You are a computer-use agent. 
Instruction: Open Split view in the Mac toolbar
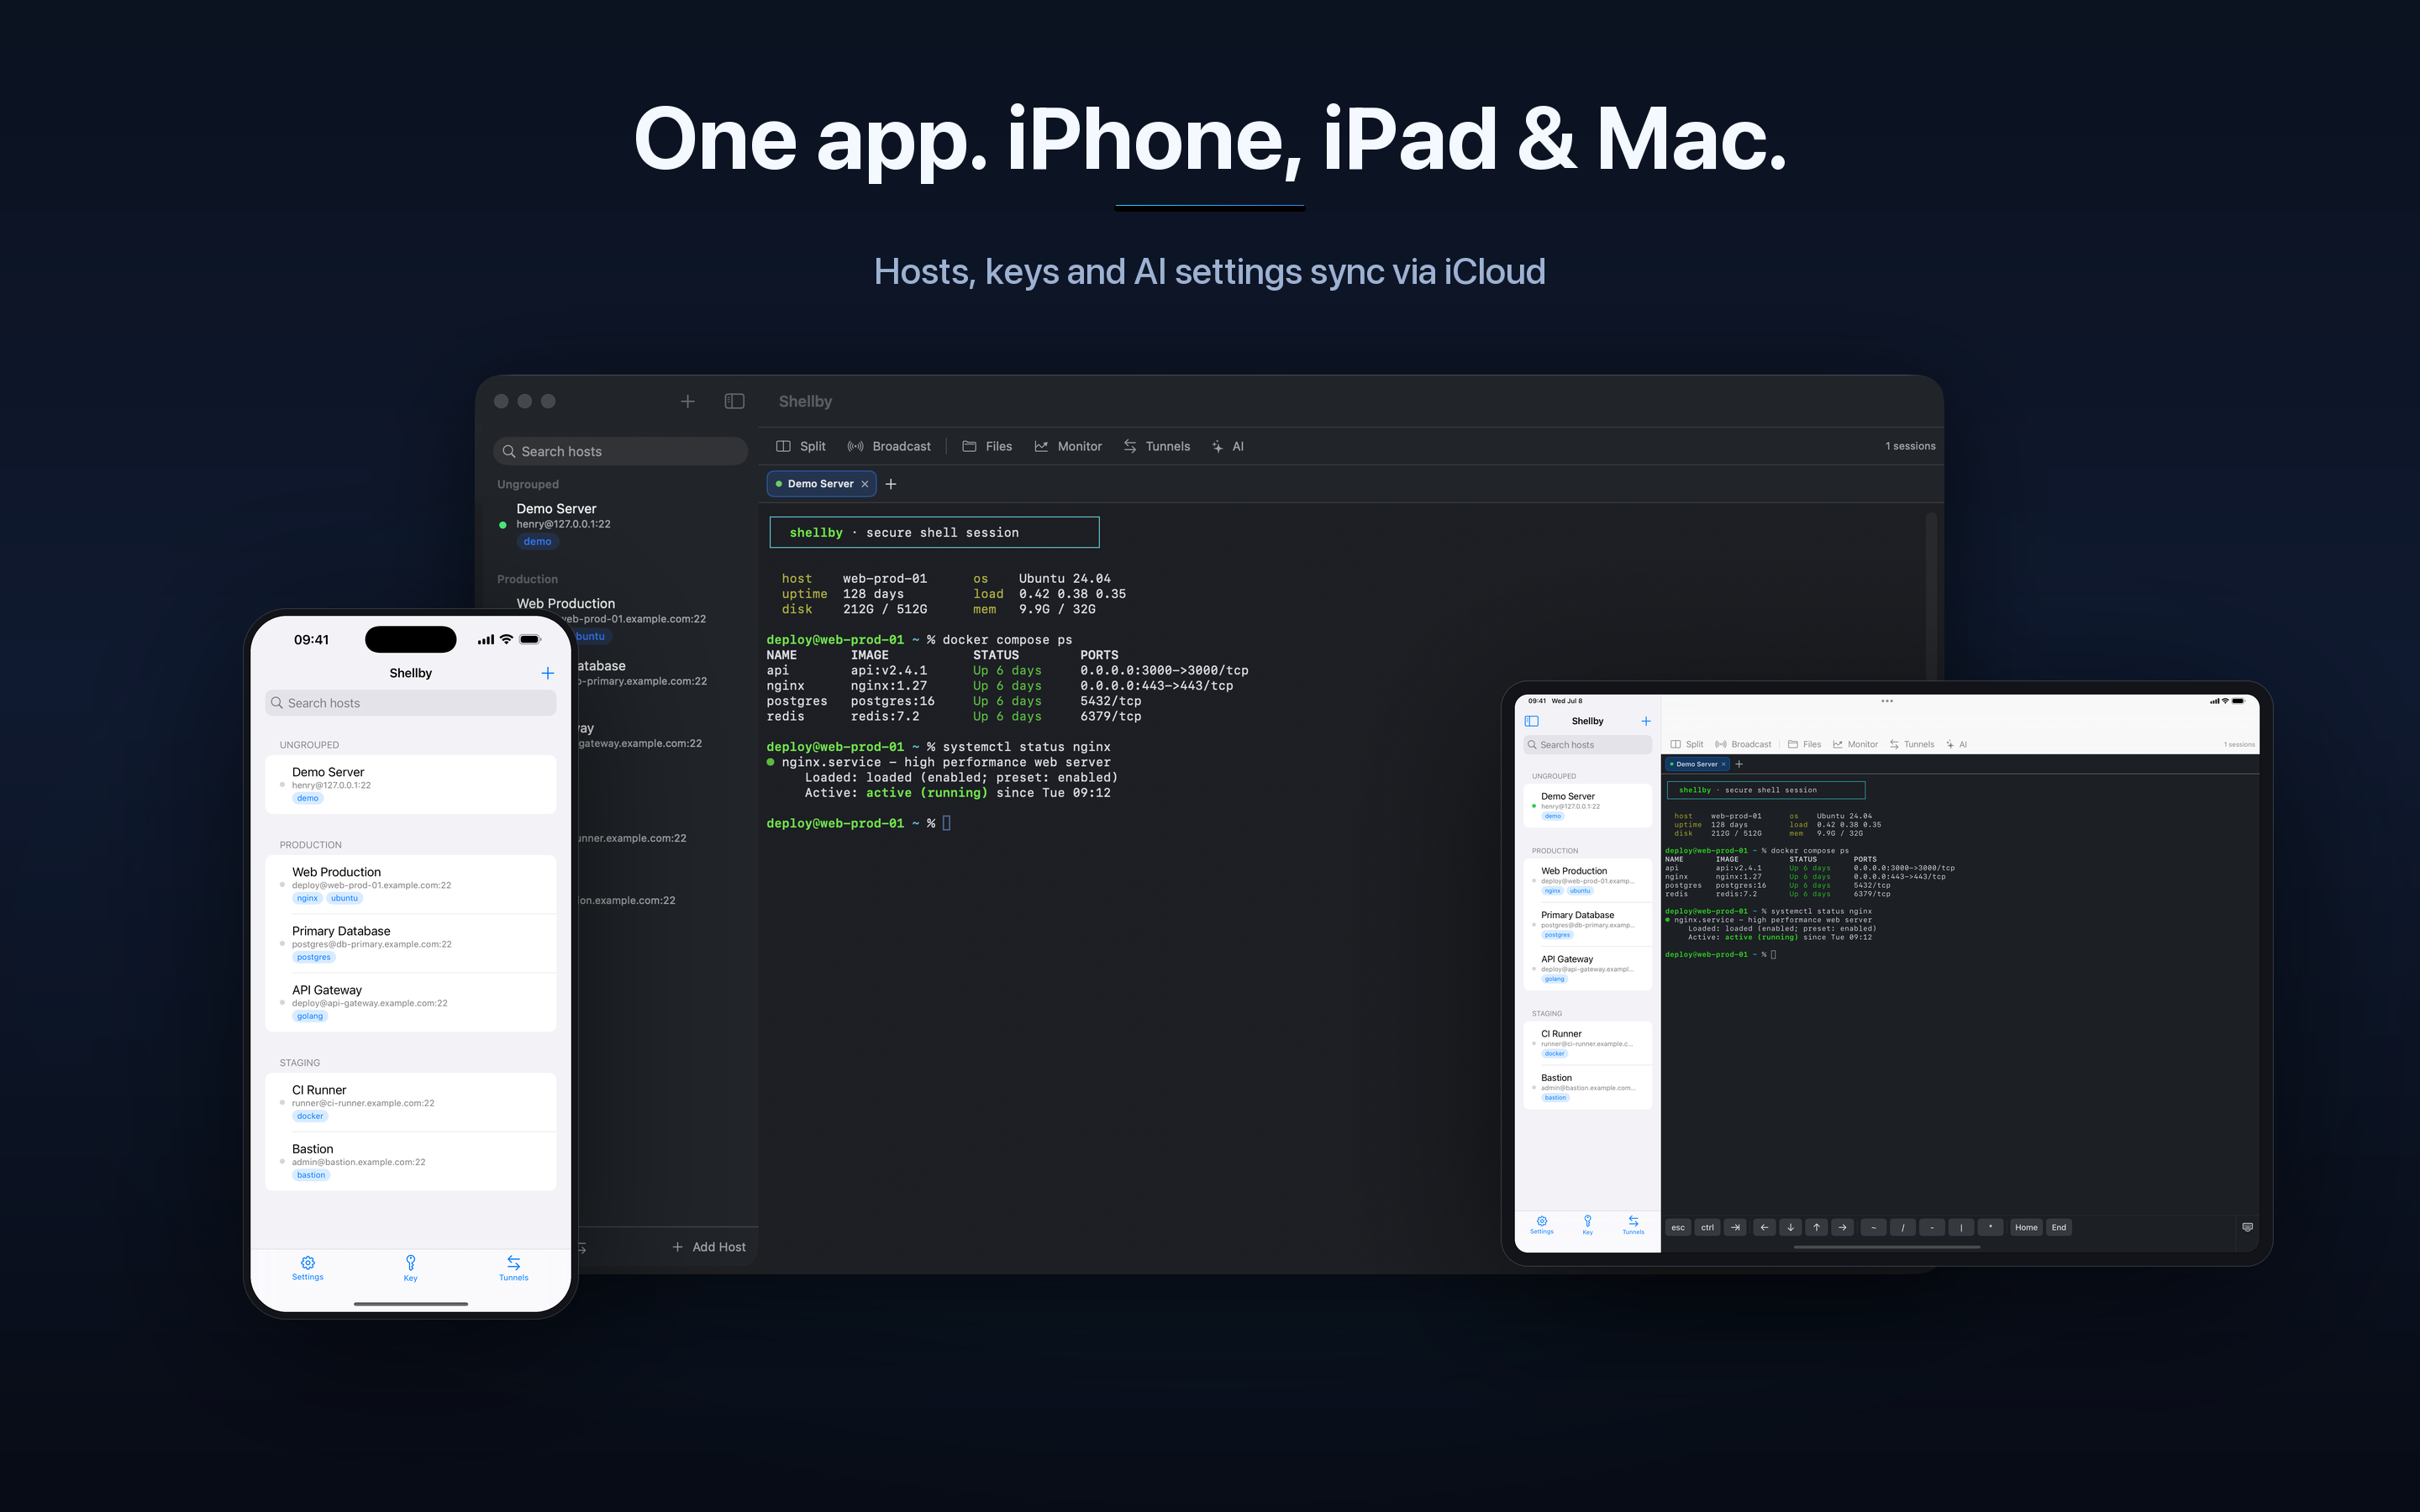(x=801, y=446)
